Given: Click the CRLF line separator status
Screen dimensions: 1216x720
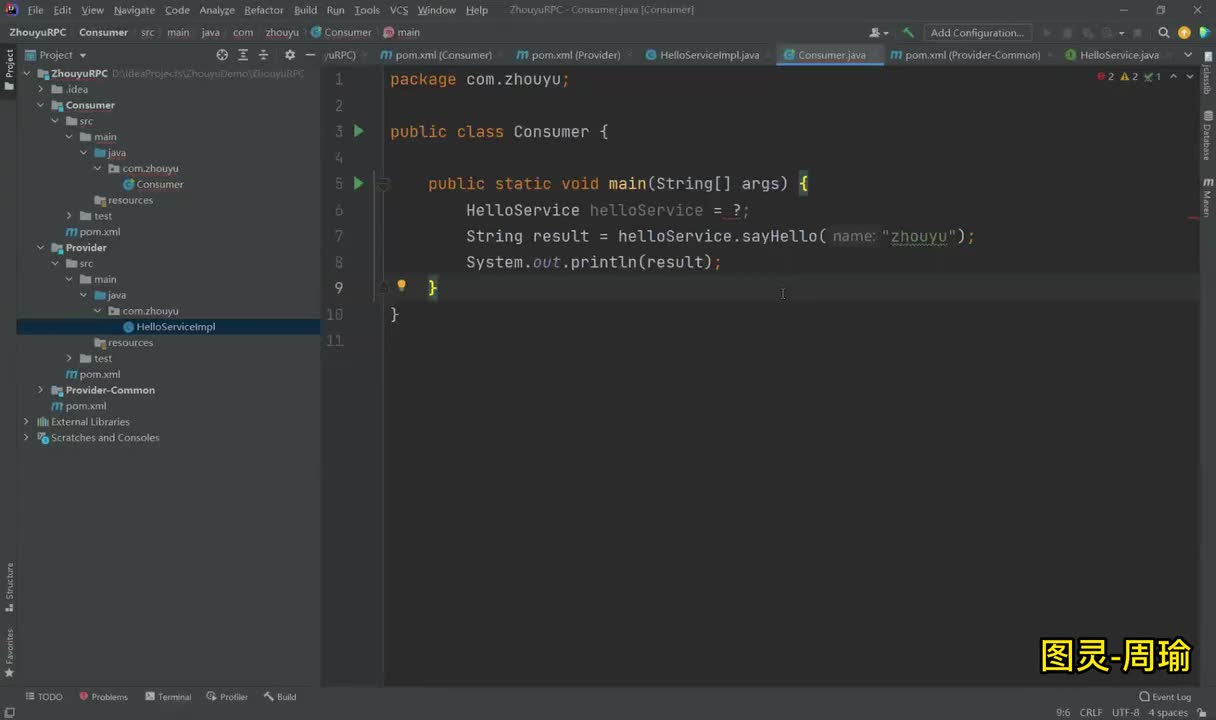Looking at the screenshot, I should coord(1091,712).
